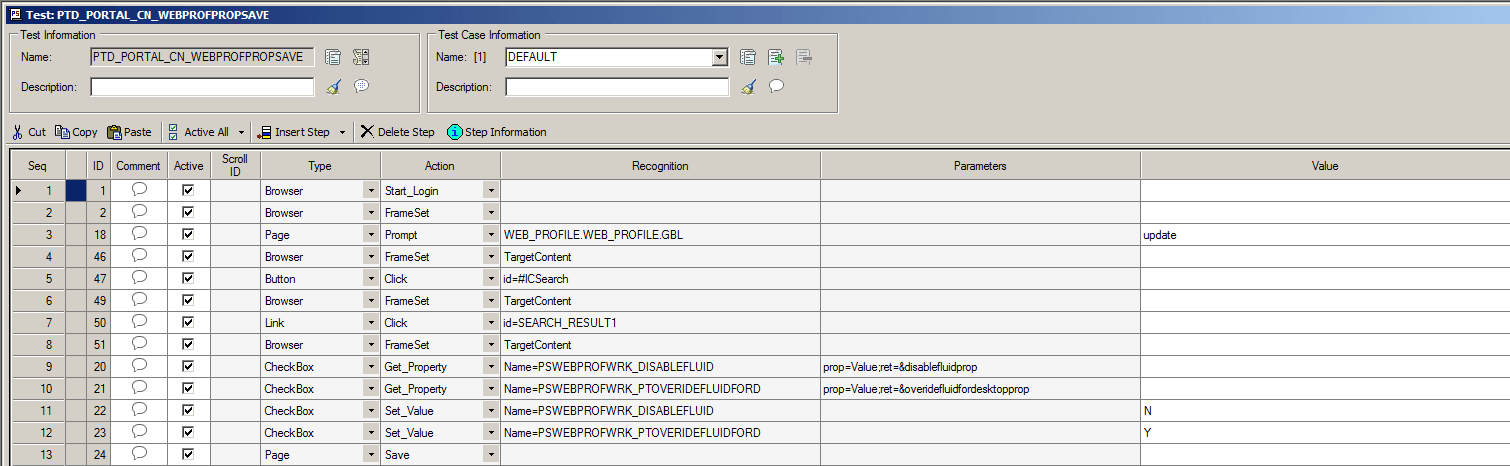Open comment bubble for step Seq 10
Screen dimensions: 1510x466
139,388
